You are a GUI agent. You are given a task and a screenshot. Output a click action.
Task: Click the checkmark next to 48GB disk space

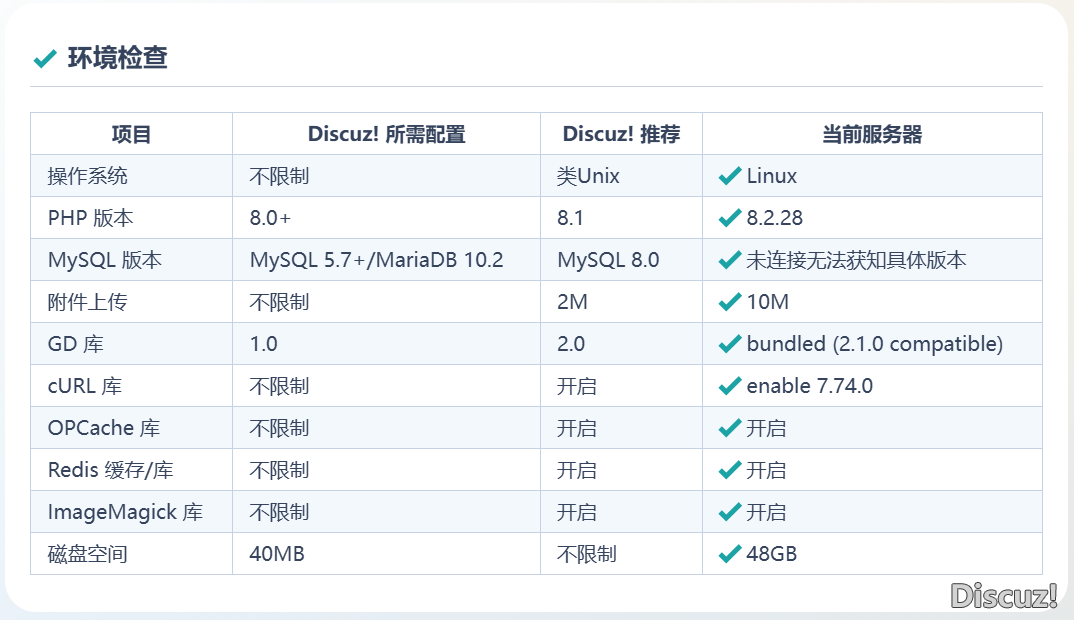pyautogui.click(x=730, y=555)
